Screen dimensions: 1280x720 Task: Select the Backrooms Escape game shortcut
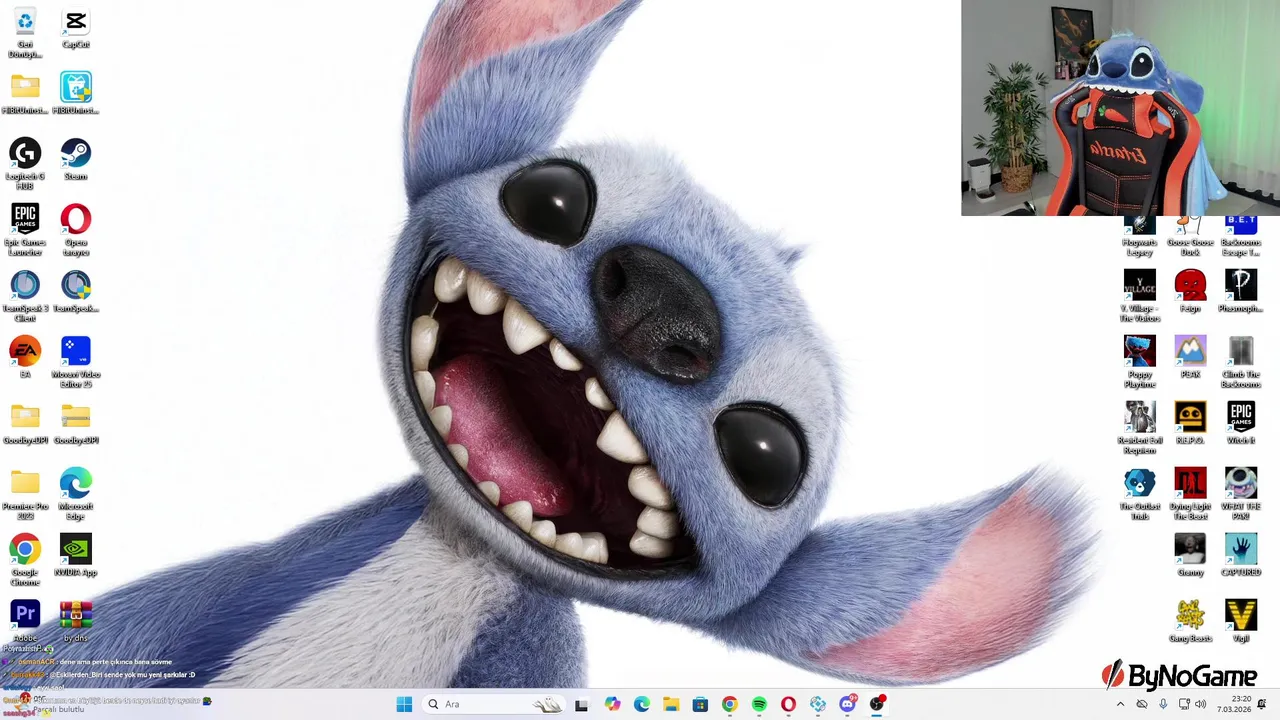point(1241,237)
